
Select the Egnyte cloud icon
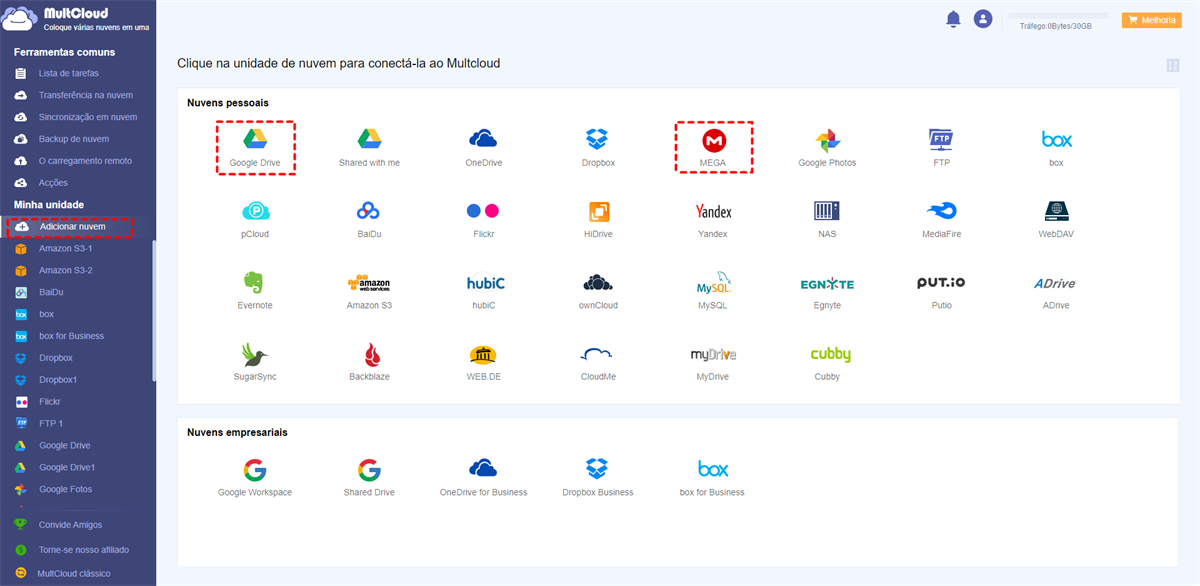827,284
